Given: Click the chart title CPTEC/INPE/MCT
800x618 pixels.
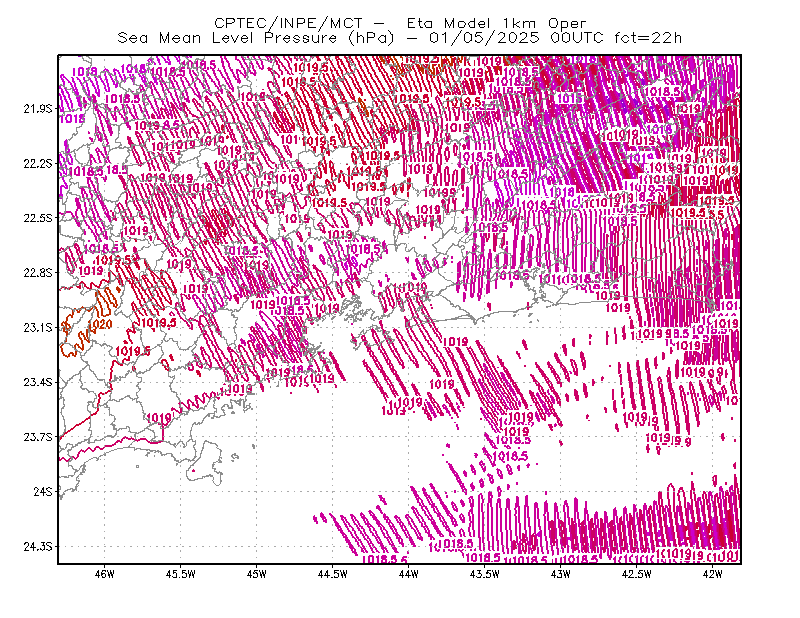Looking at the screenshot, I should [x=288, y=23].
